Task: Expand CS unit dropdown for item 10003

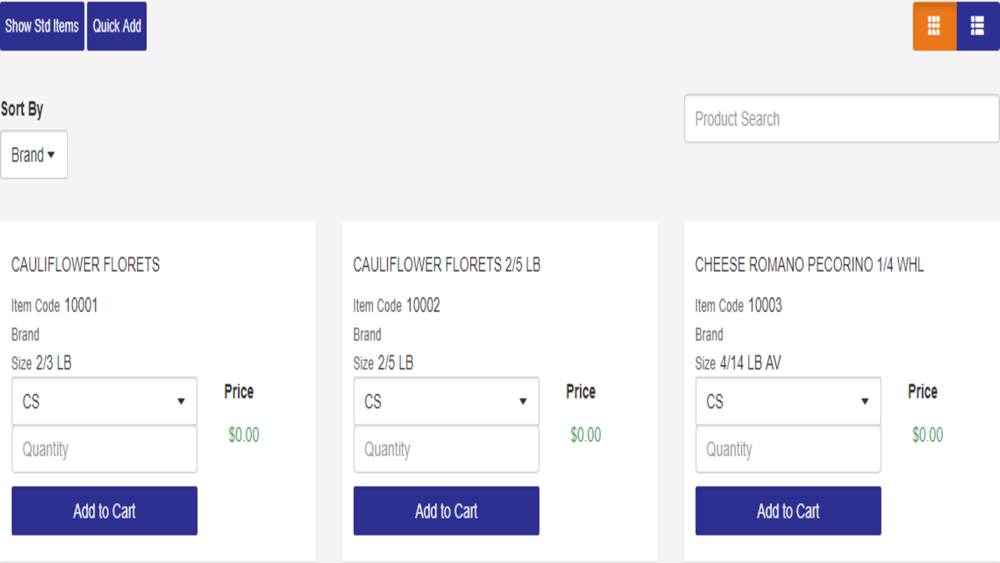Action: tap(788, 401)
